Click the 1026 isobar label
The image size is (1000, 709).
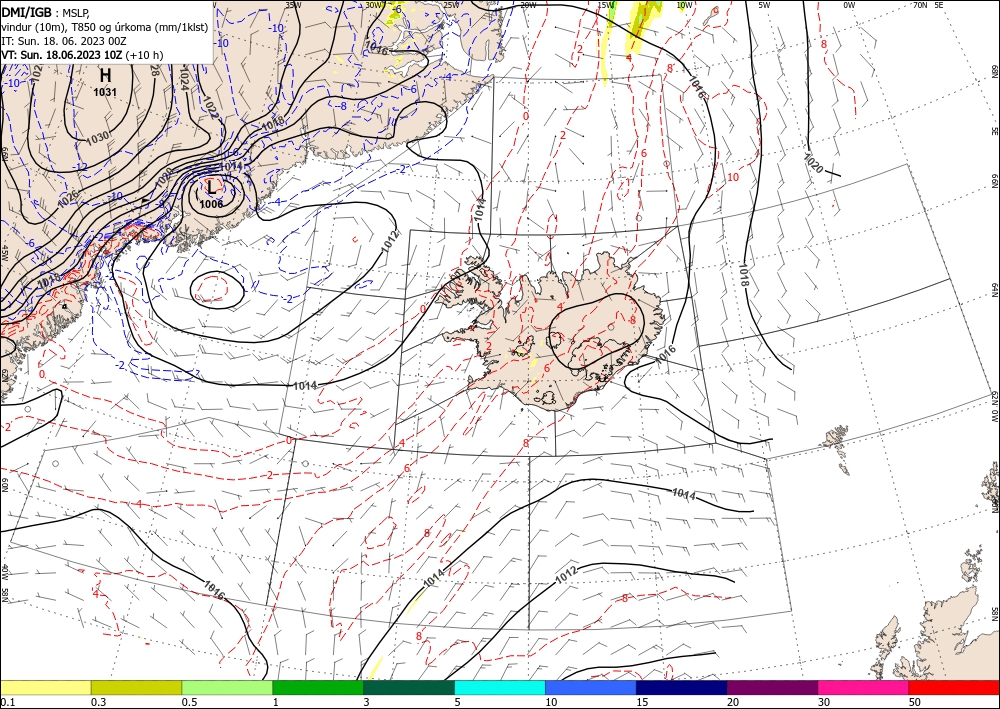67,199
